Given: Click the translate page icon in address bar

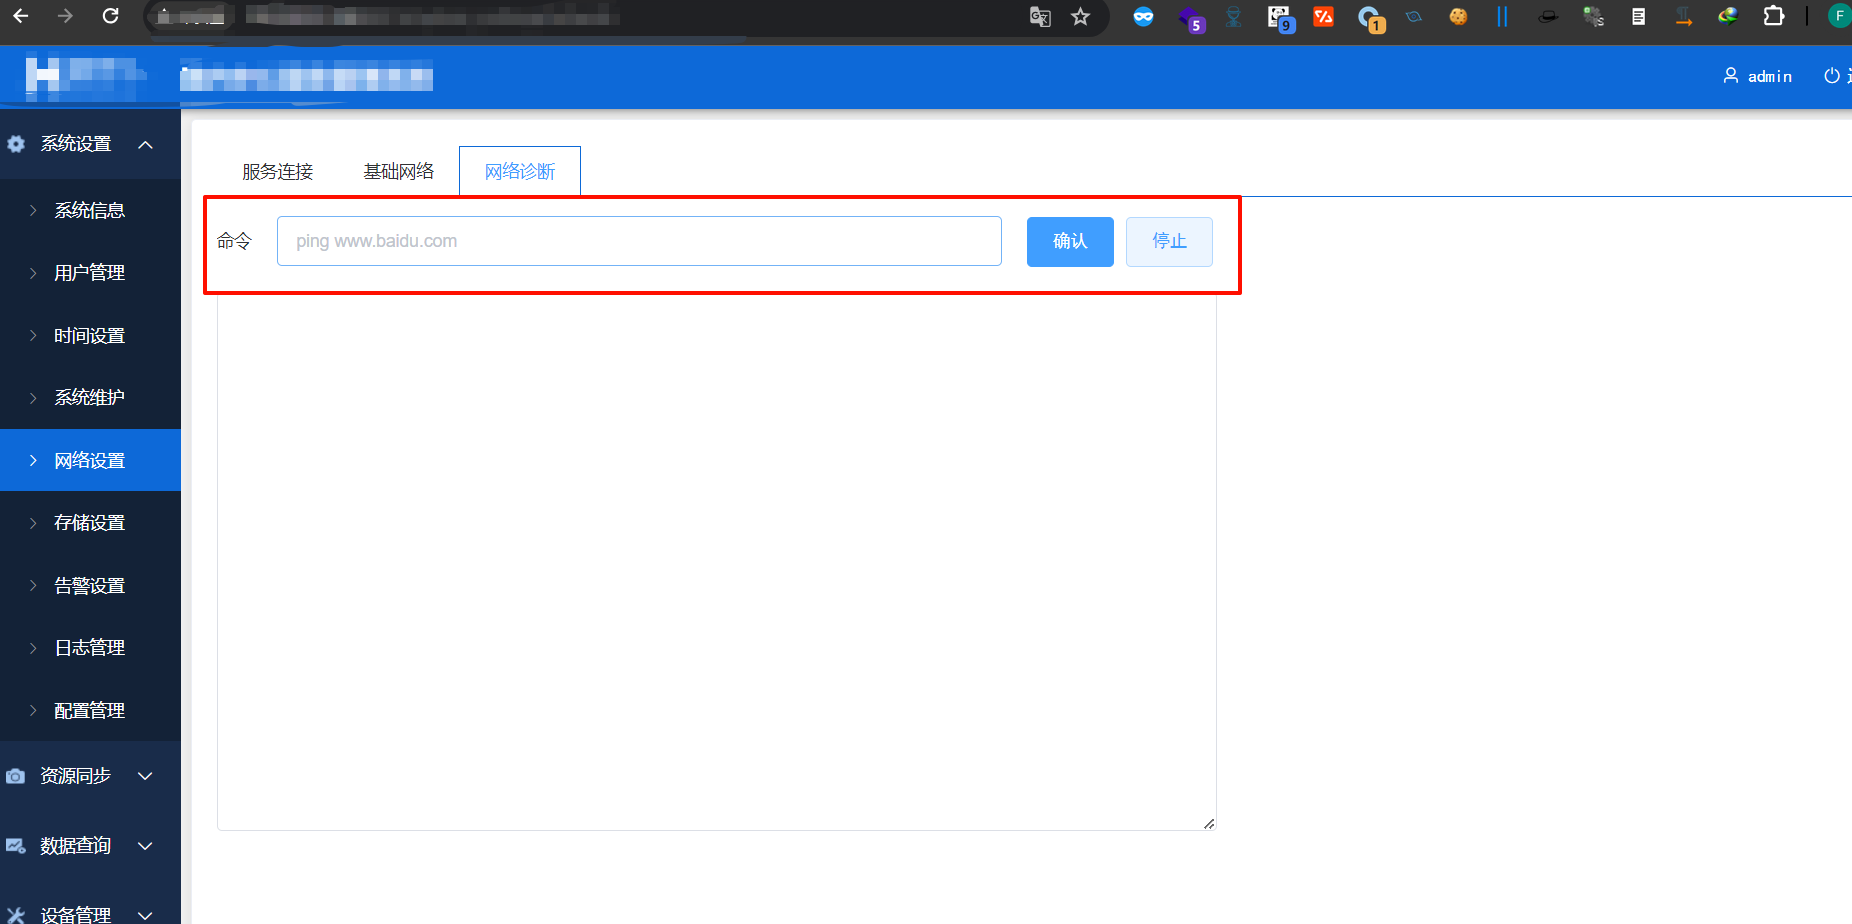Looking at the screenshot, I should (1040, 16).
